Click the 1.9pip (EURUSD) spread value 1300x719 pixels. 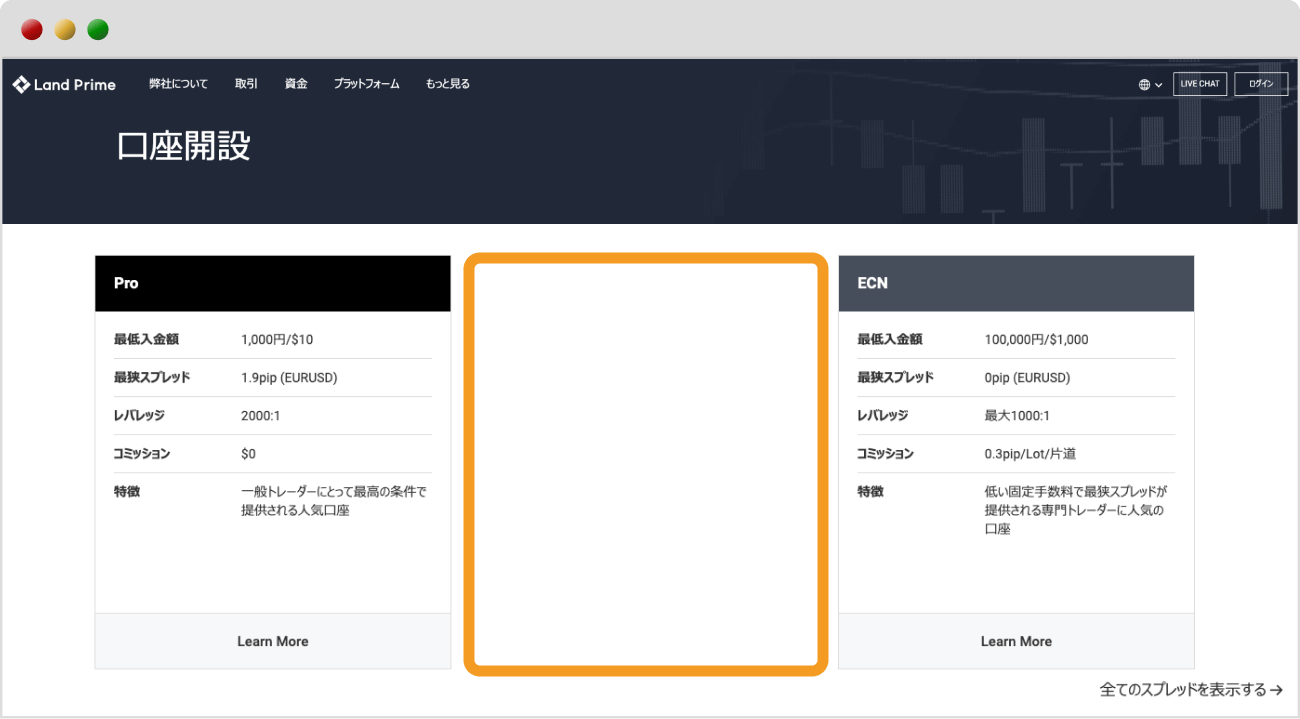pyautogui.click(x=289, y=378)
